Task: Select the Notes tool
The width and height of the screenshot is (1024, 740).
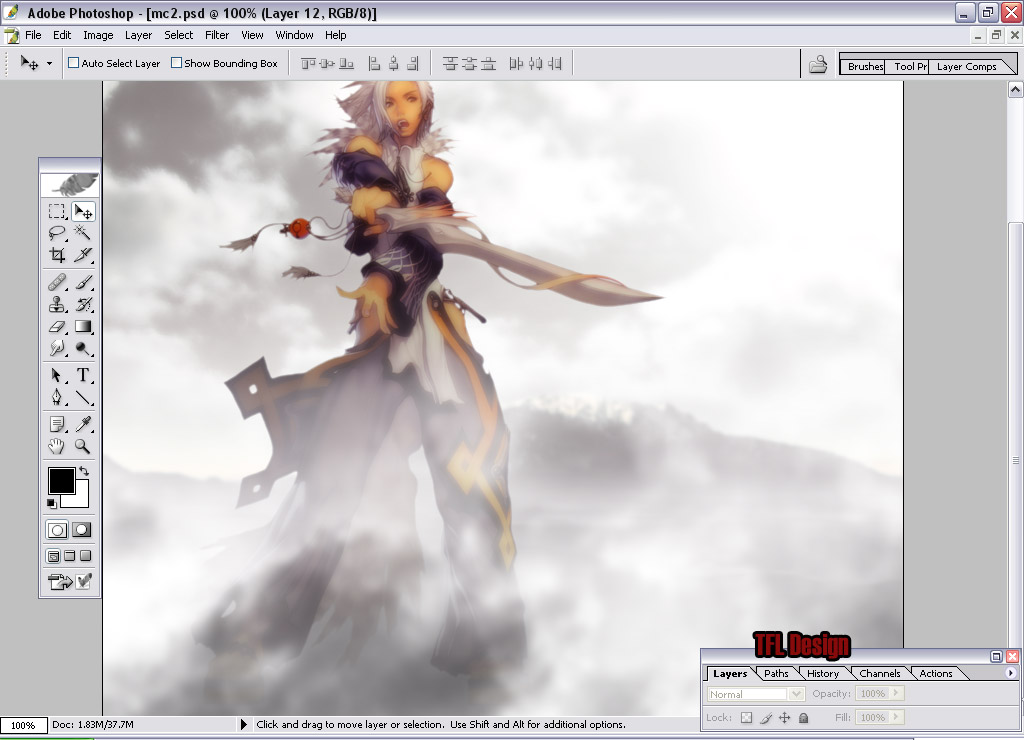Action: [57, 425]
